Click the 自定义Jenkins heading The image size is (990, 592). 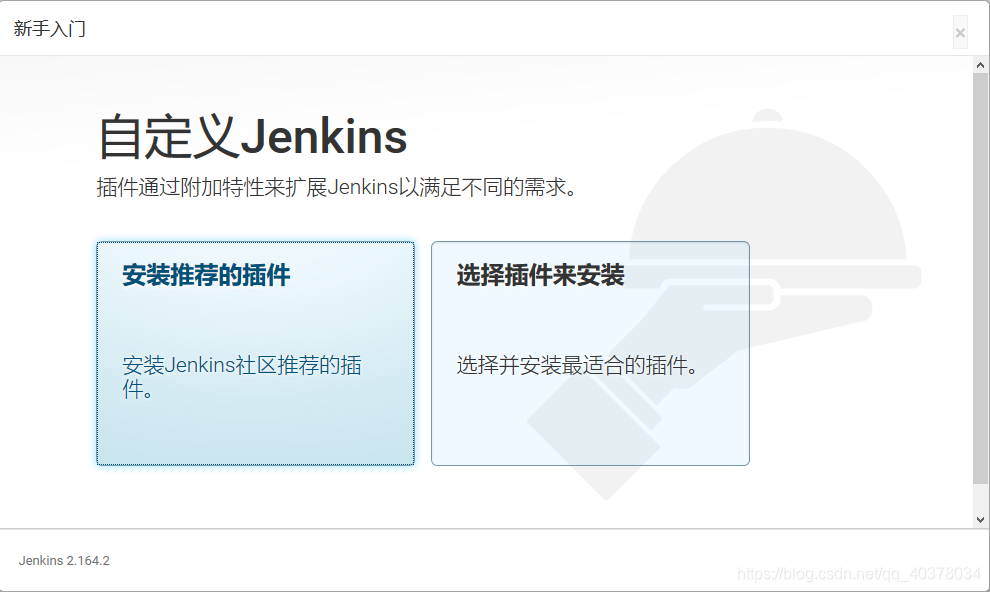pos(253,136)
